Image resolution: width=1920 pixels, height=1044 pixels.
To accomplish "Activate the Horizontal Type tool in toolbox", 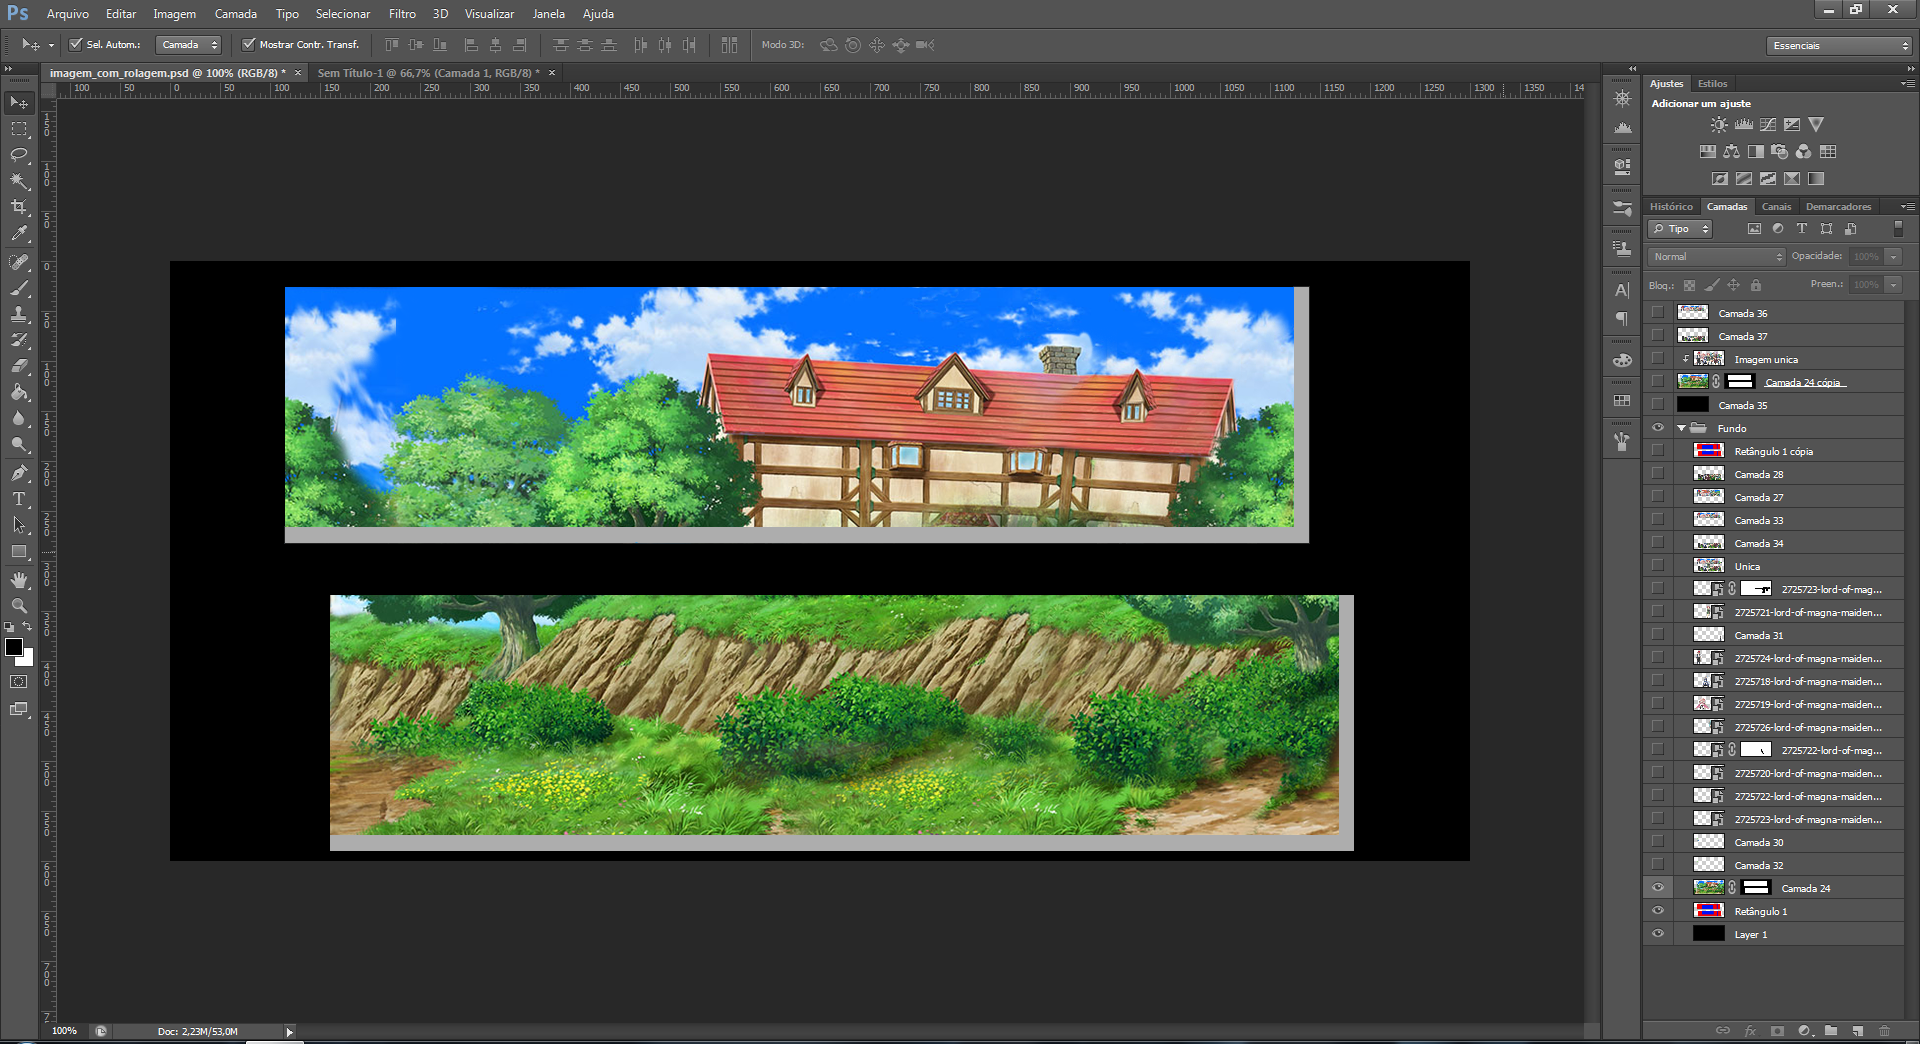I will pos(19,499).
